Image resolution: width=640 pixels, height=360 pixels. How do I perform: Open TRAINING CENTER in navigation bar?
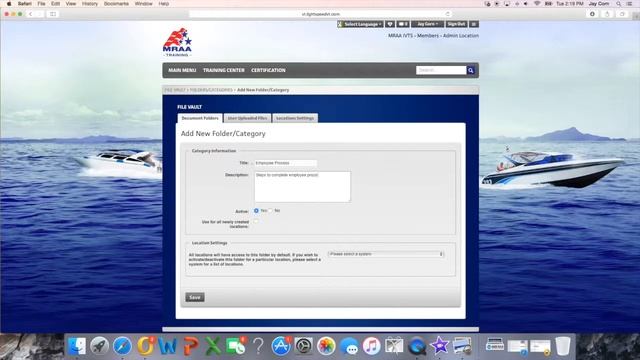click(x=224, y=70)
